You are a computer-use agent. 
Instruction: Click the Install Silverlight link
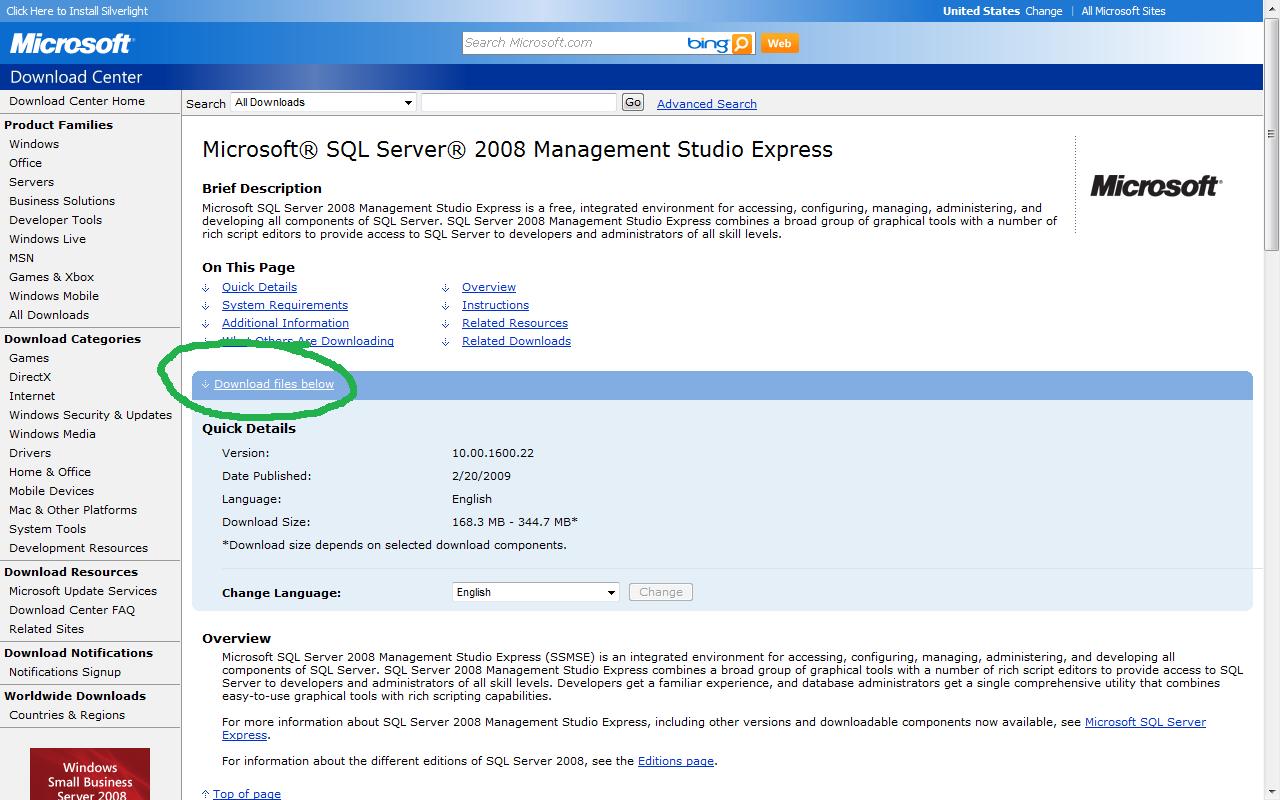click(77, 11)
